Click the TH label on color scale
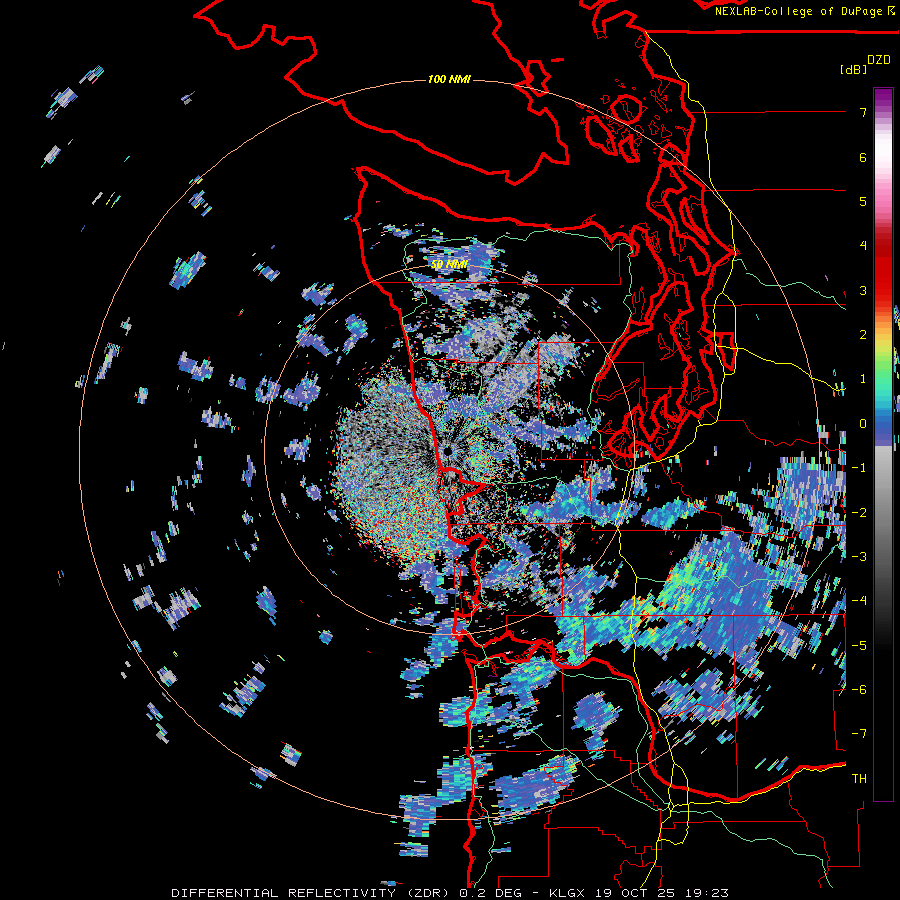The width and height of the screenshot is (900, 900). pyautogui.click(x=859, y=779)
